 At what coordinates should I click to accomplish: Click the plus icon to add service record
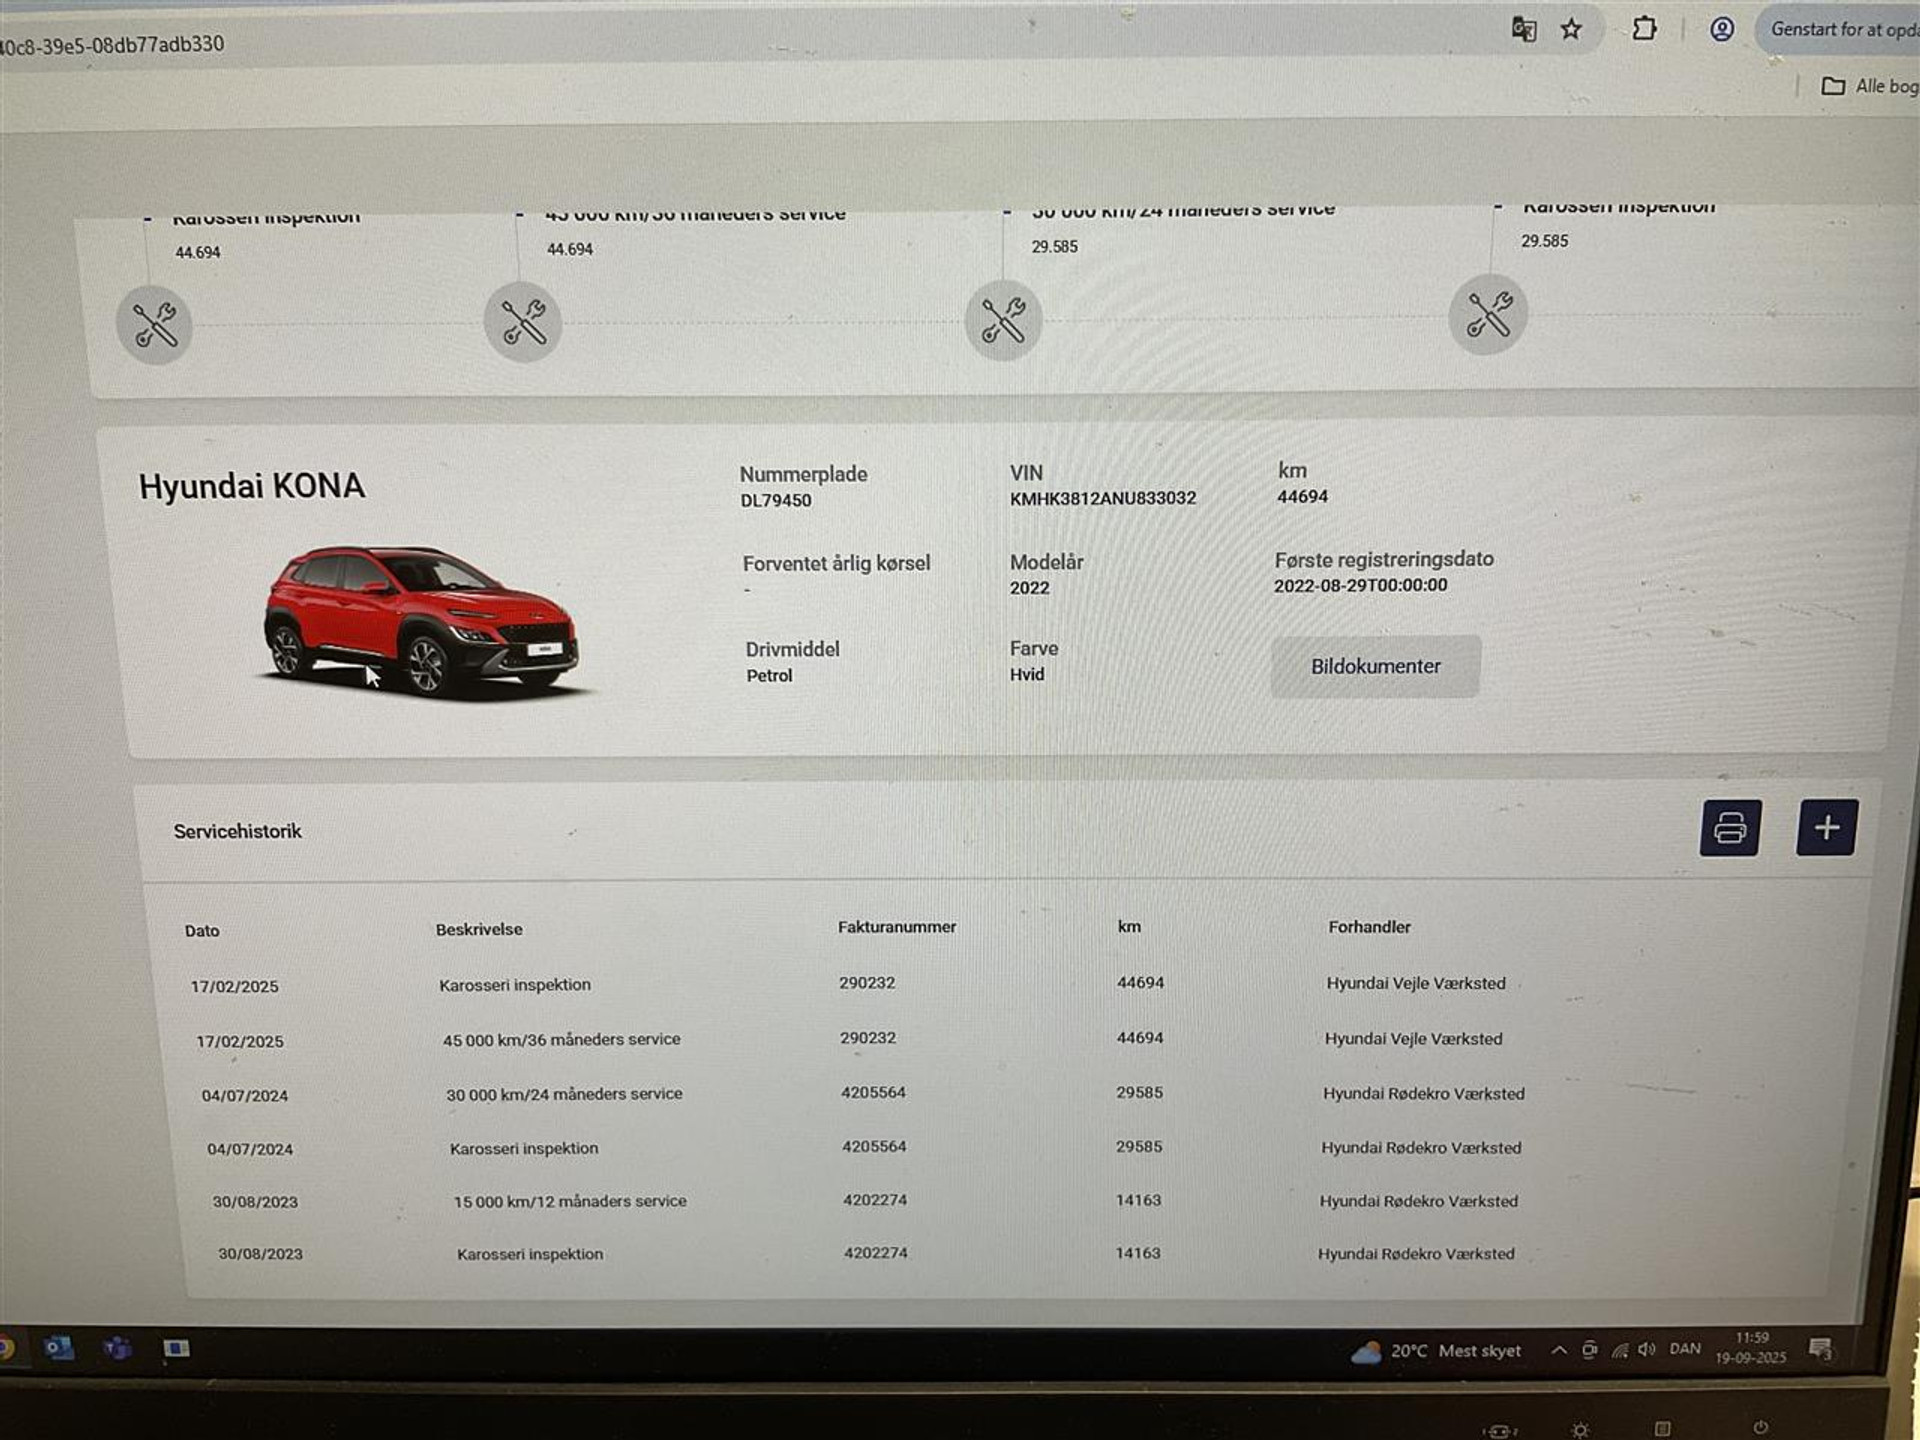[x=1826, y=827]
